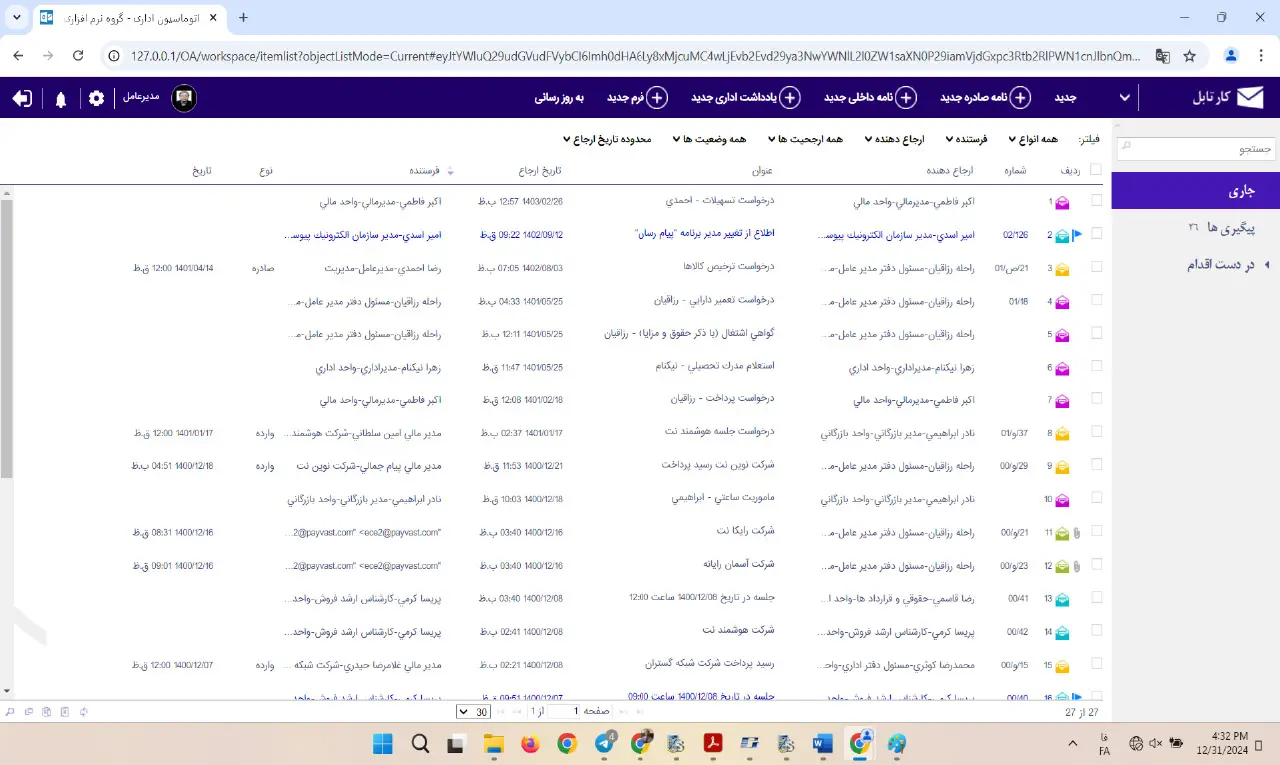Click the به روز رسانی button

(559, 98)
